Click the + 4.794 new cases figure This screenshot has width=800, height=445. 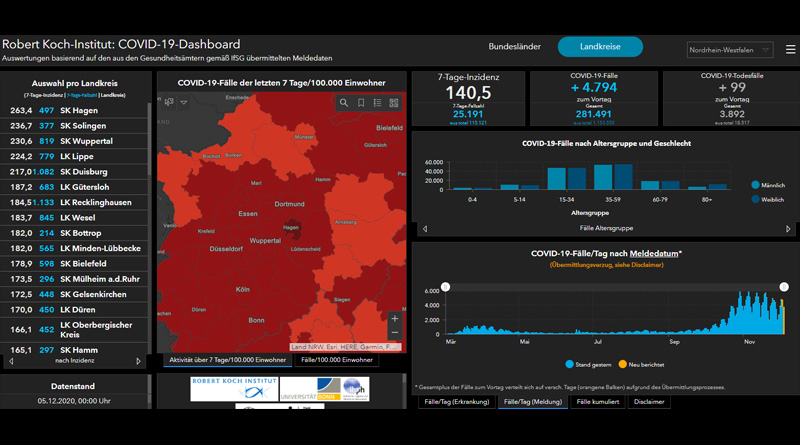tap(594, 88)
